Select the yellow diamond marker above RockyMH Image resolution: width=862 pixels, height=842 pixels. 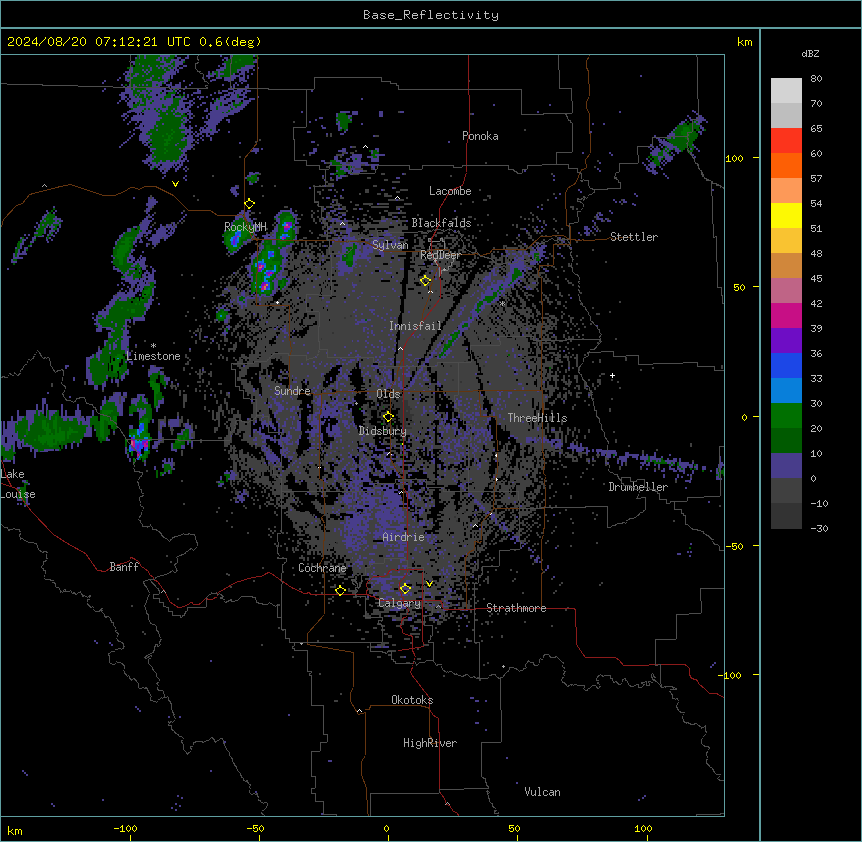click(x=249, y=203)
